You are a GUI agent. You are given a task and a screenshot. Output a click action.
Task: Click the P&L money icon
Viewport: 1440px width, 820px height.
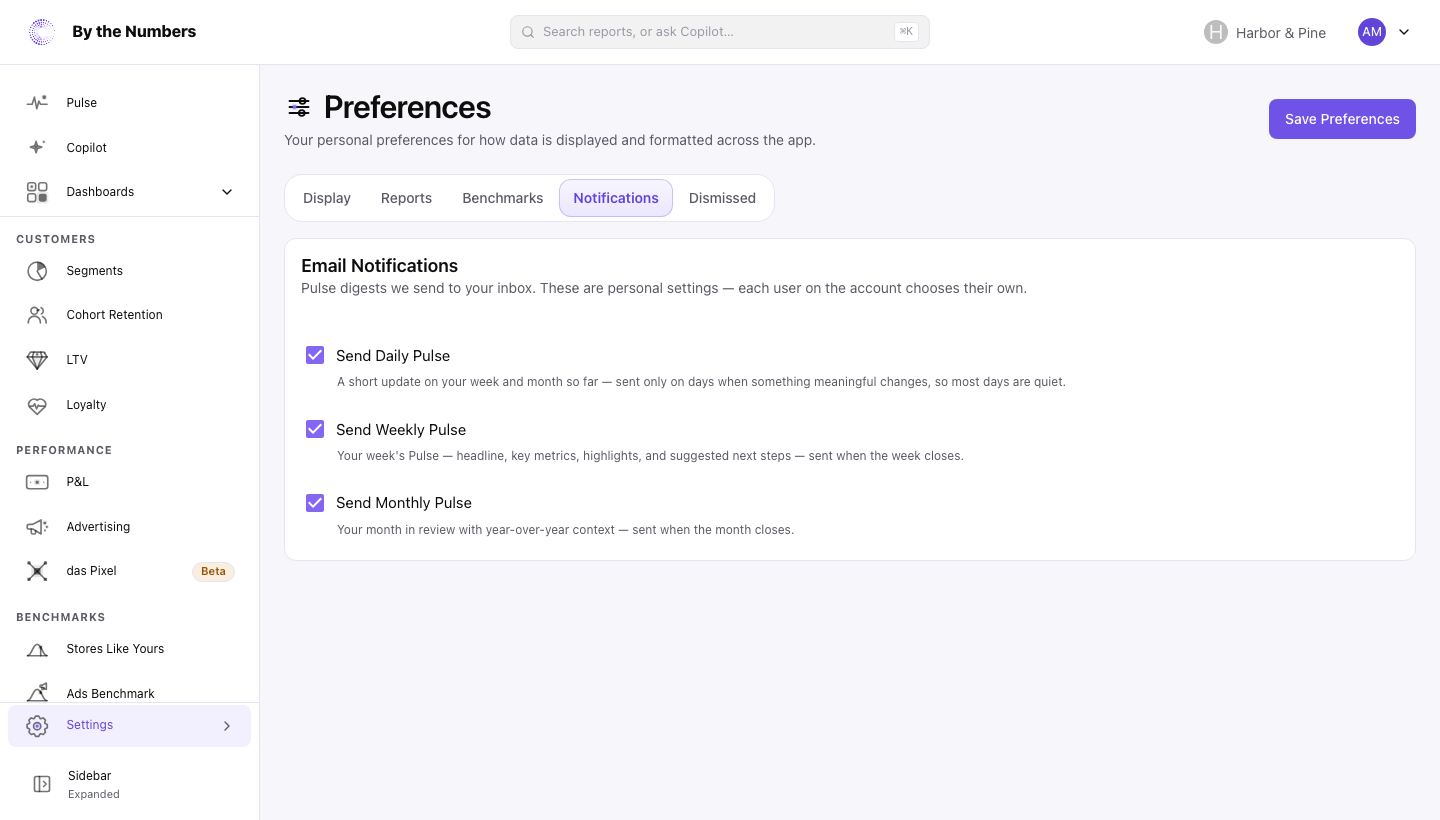pyautogui.click(x=37, y=482)
